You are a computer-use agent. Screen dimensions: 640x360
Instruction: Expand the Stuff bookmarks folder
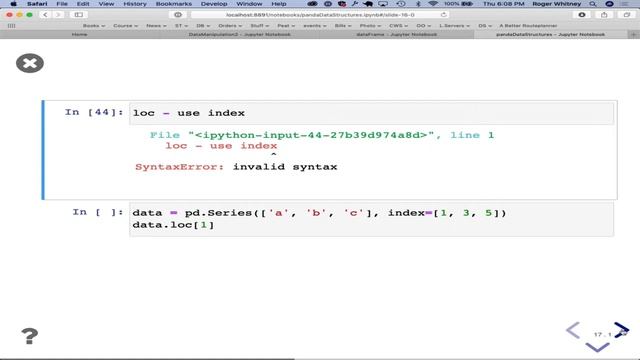click(x=259, y=26)
